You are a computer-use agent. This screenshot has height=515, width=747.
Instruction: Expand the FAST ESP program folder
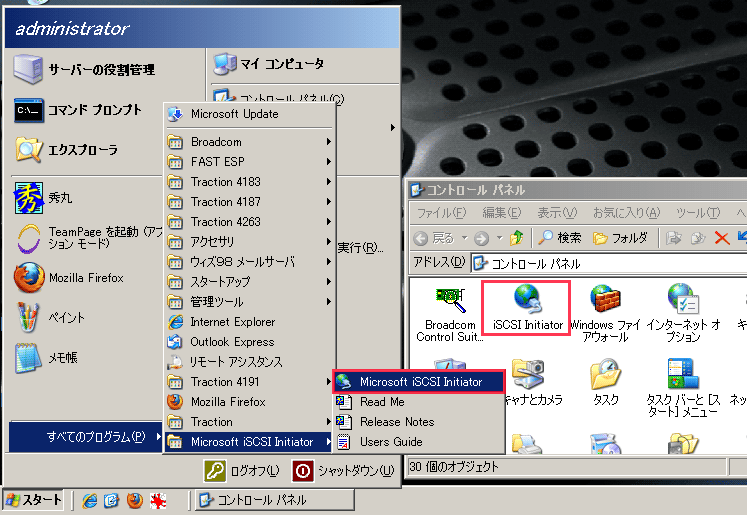pyautogui.click(x=249, y=162)
